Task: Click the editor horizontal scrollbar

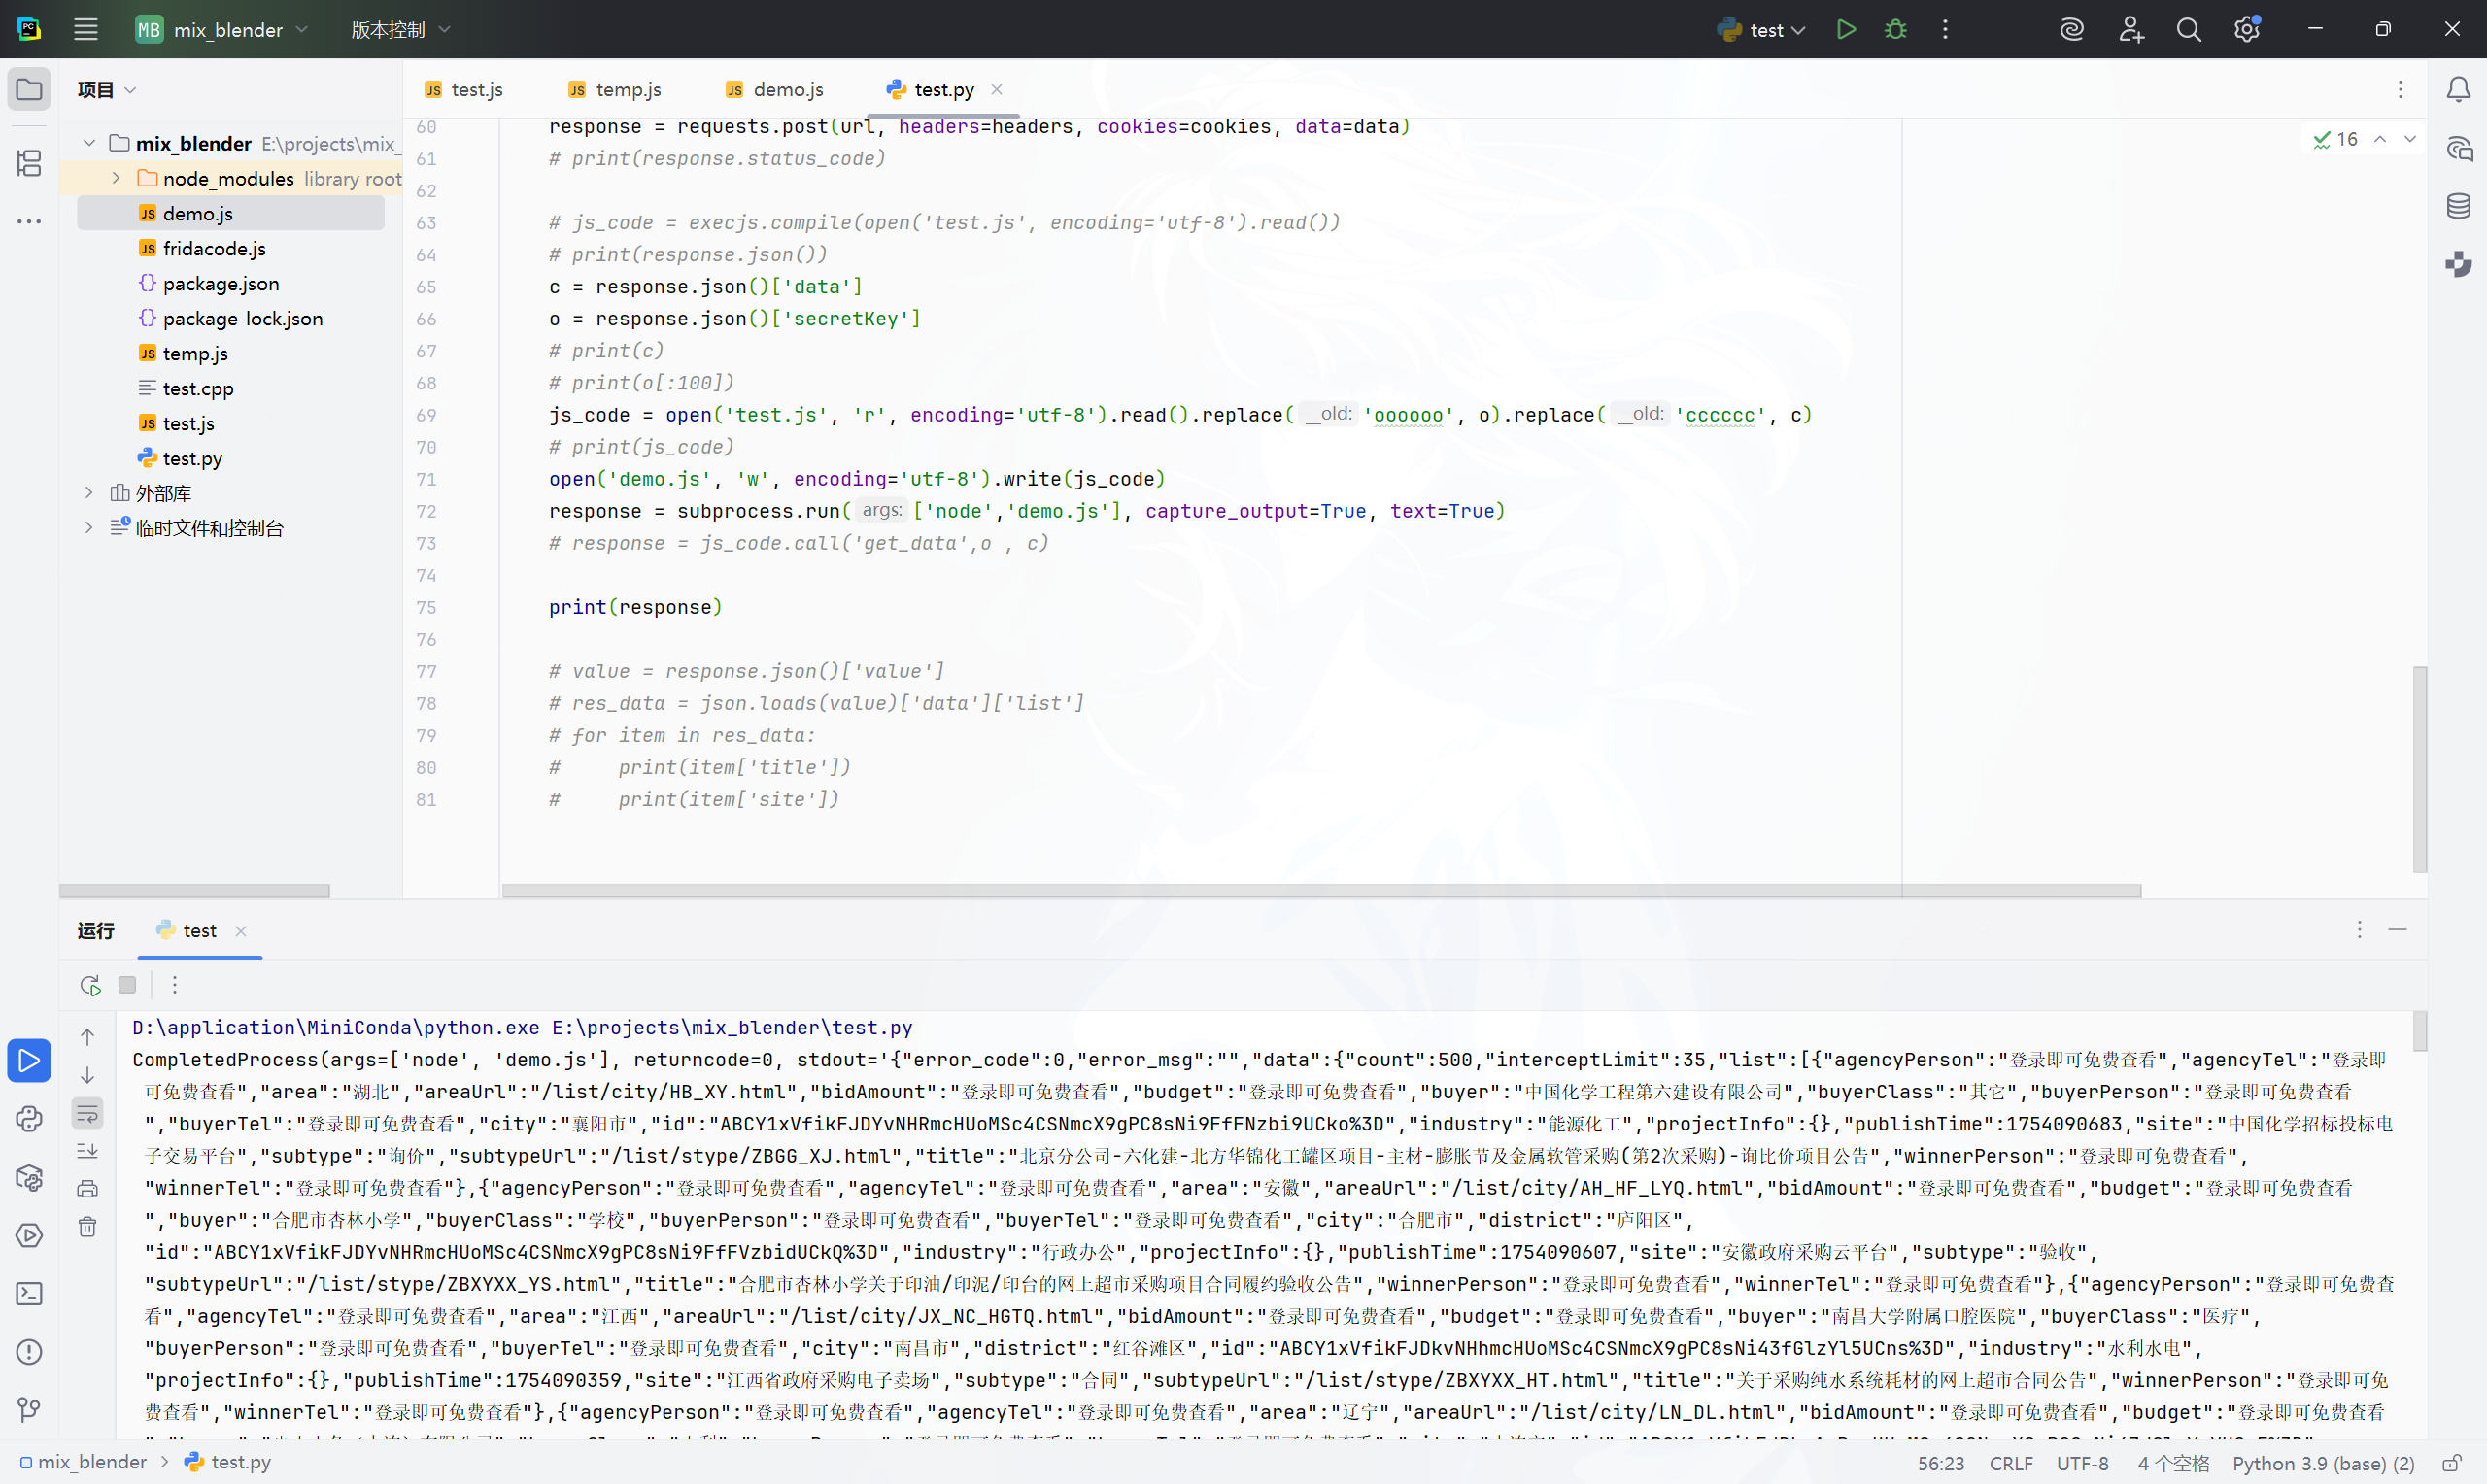Action: 1320,890
